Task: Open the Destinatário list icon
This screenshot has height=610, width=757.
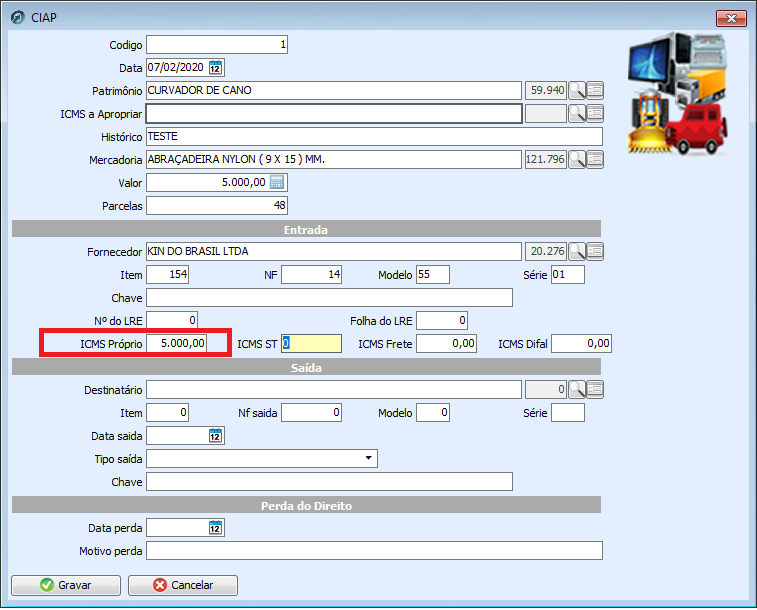Action: (x=595, y=389)
